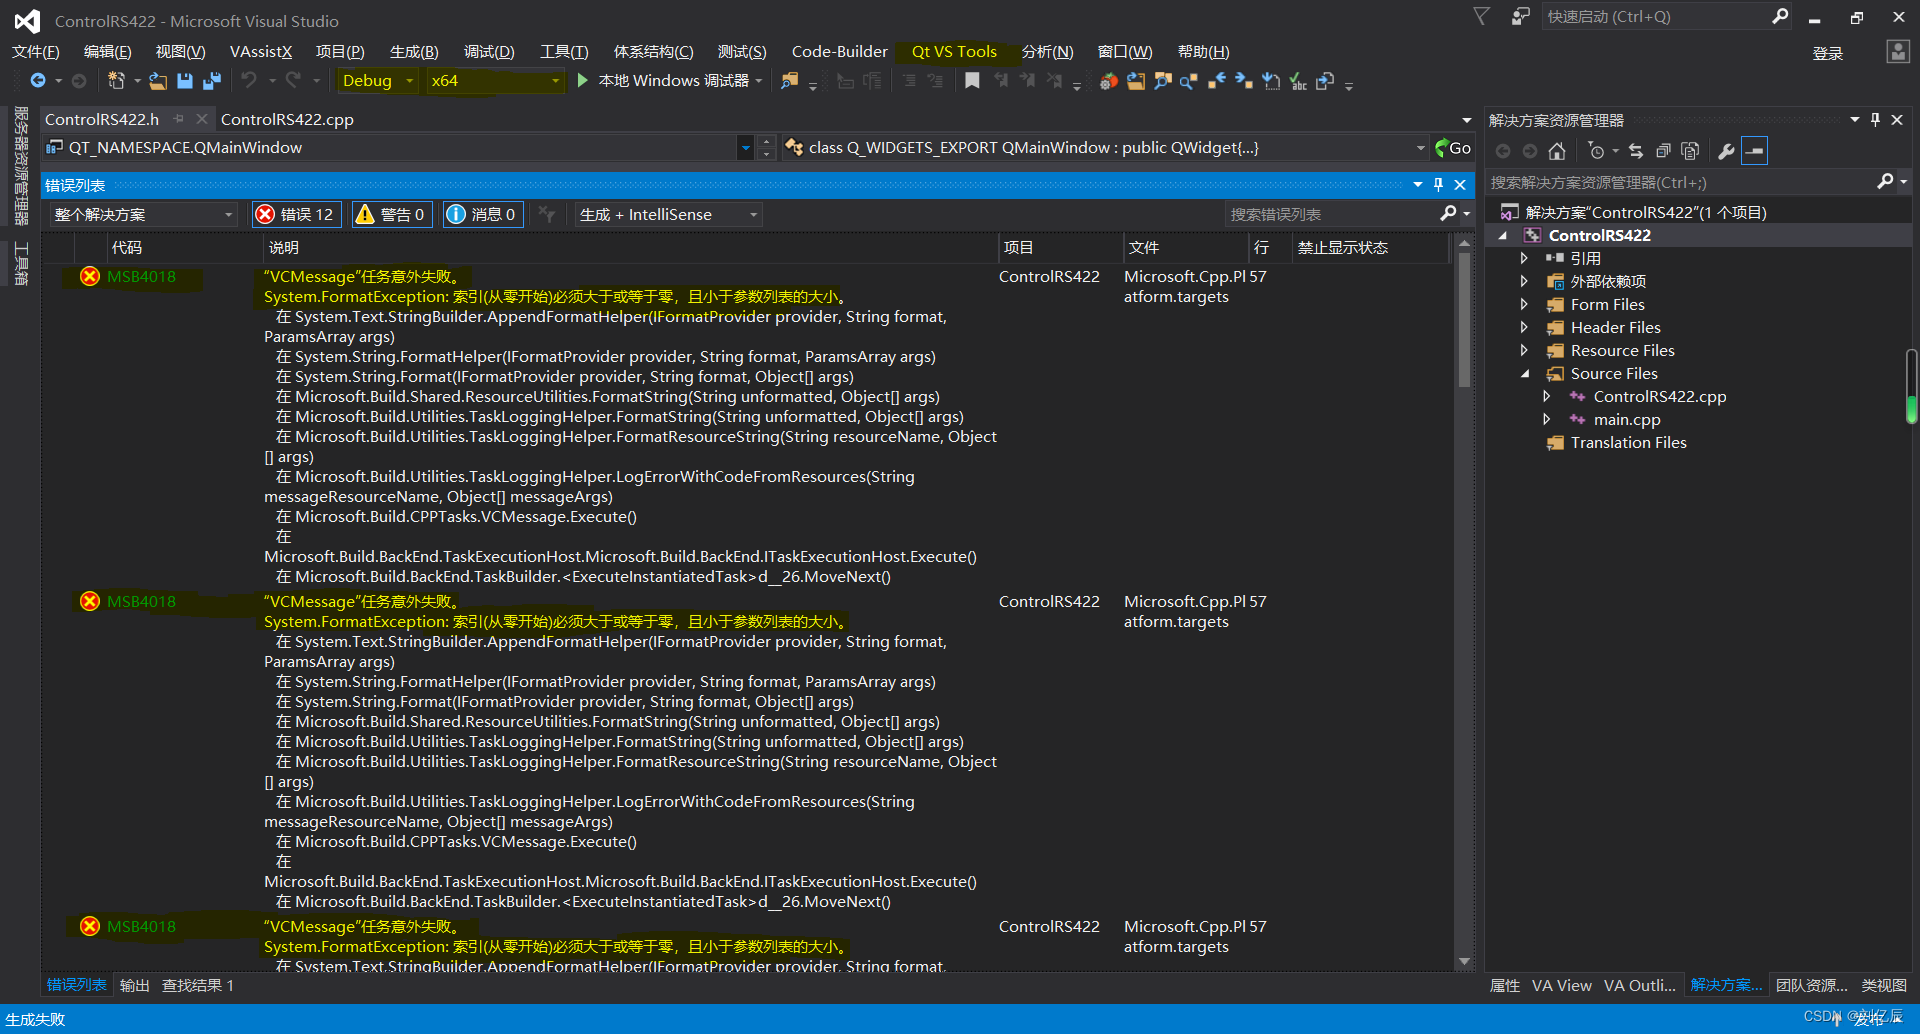Switch to the 查找结果 1 tab

click(198, 986)
